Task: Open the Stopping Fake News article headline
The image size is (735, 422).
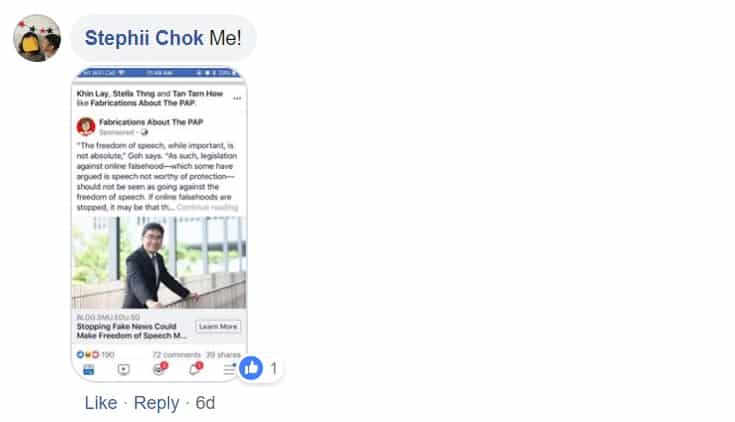Action: [x=131, y=331]
